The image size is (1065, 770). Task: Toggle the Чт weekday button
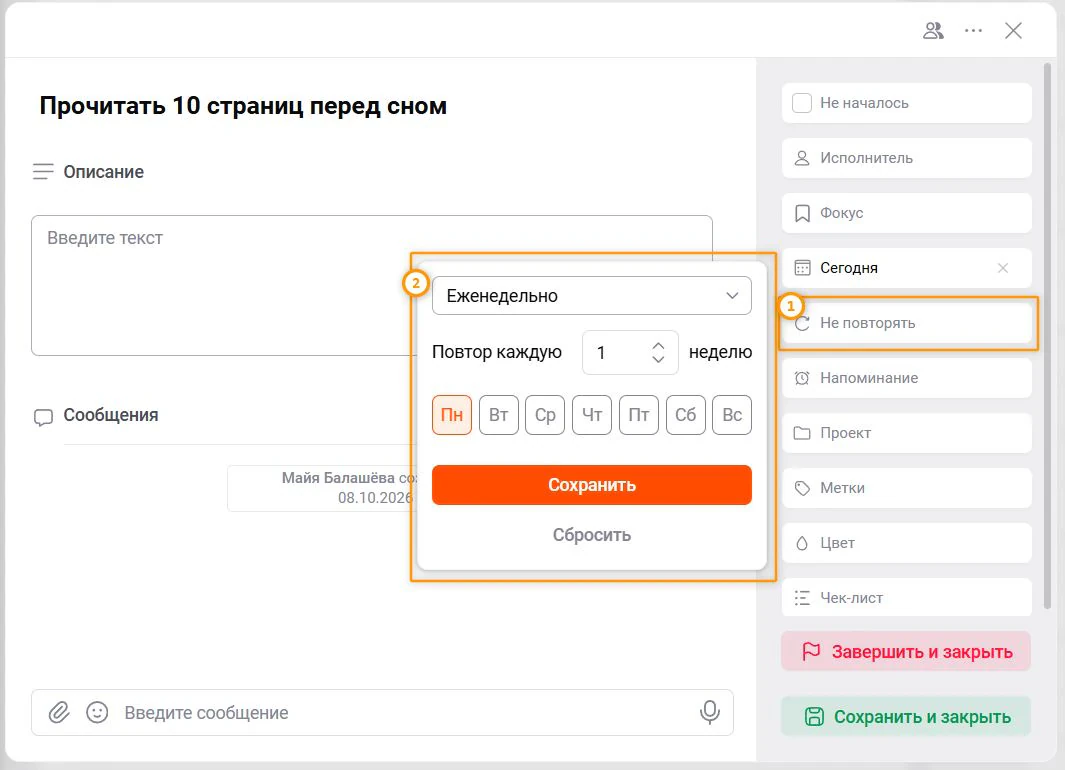coord(592,415)
